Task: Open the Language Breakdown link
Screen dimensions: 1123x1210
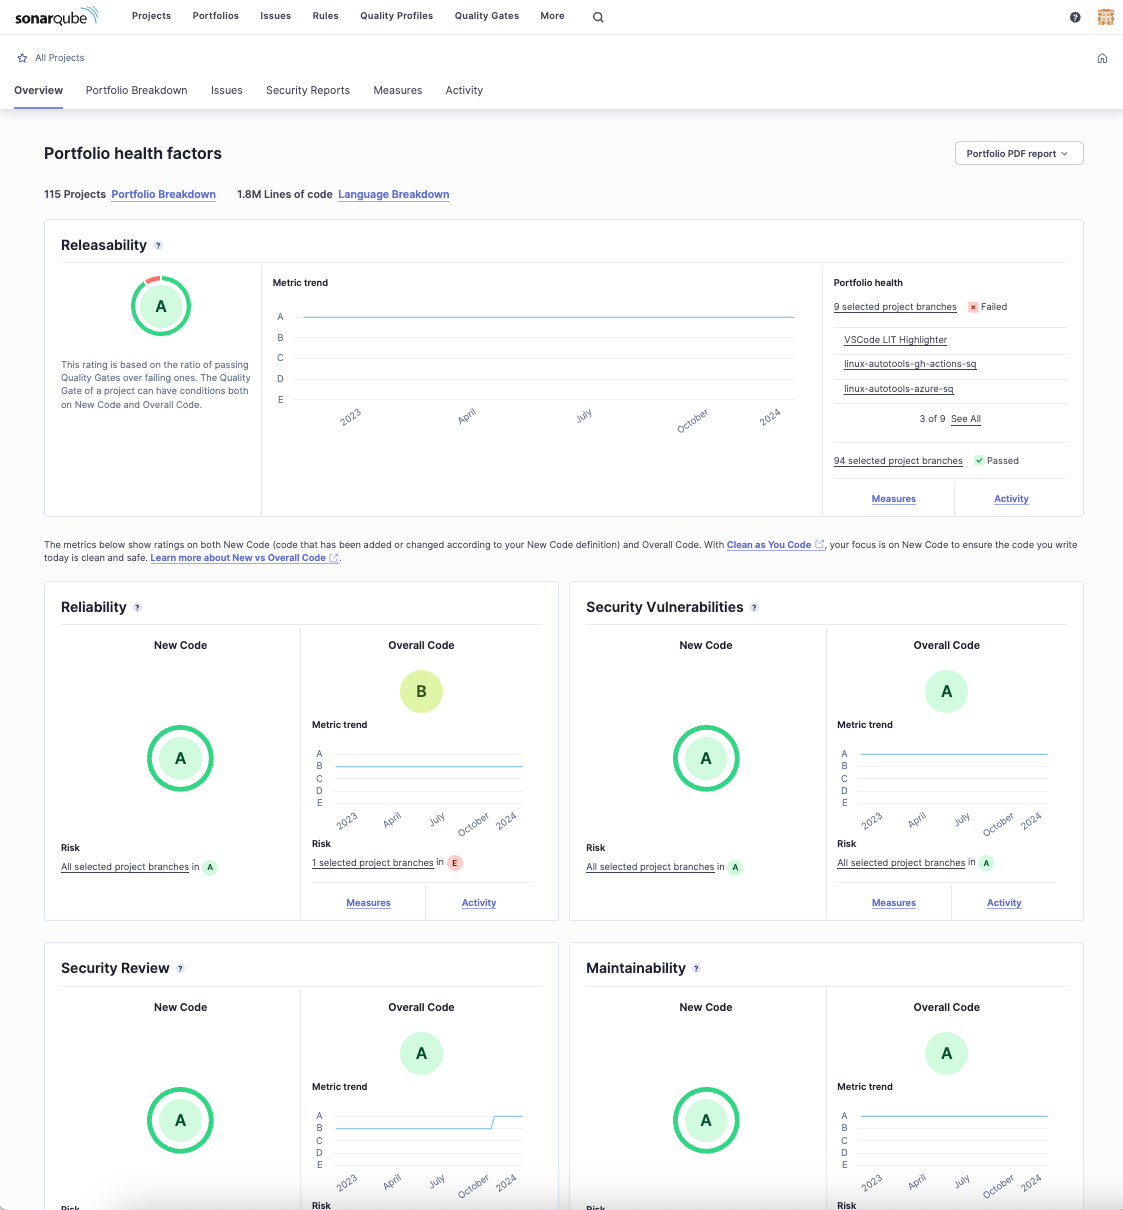Action: point(393,194)
